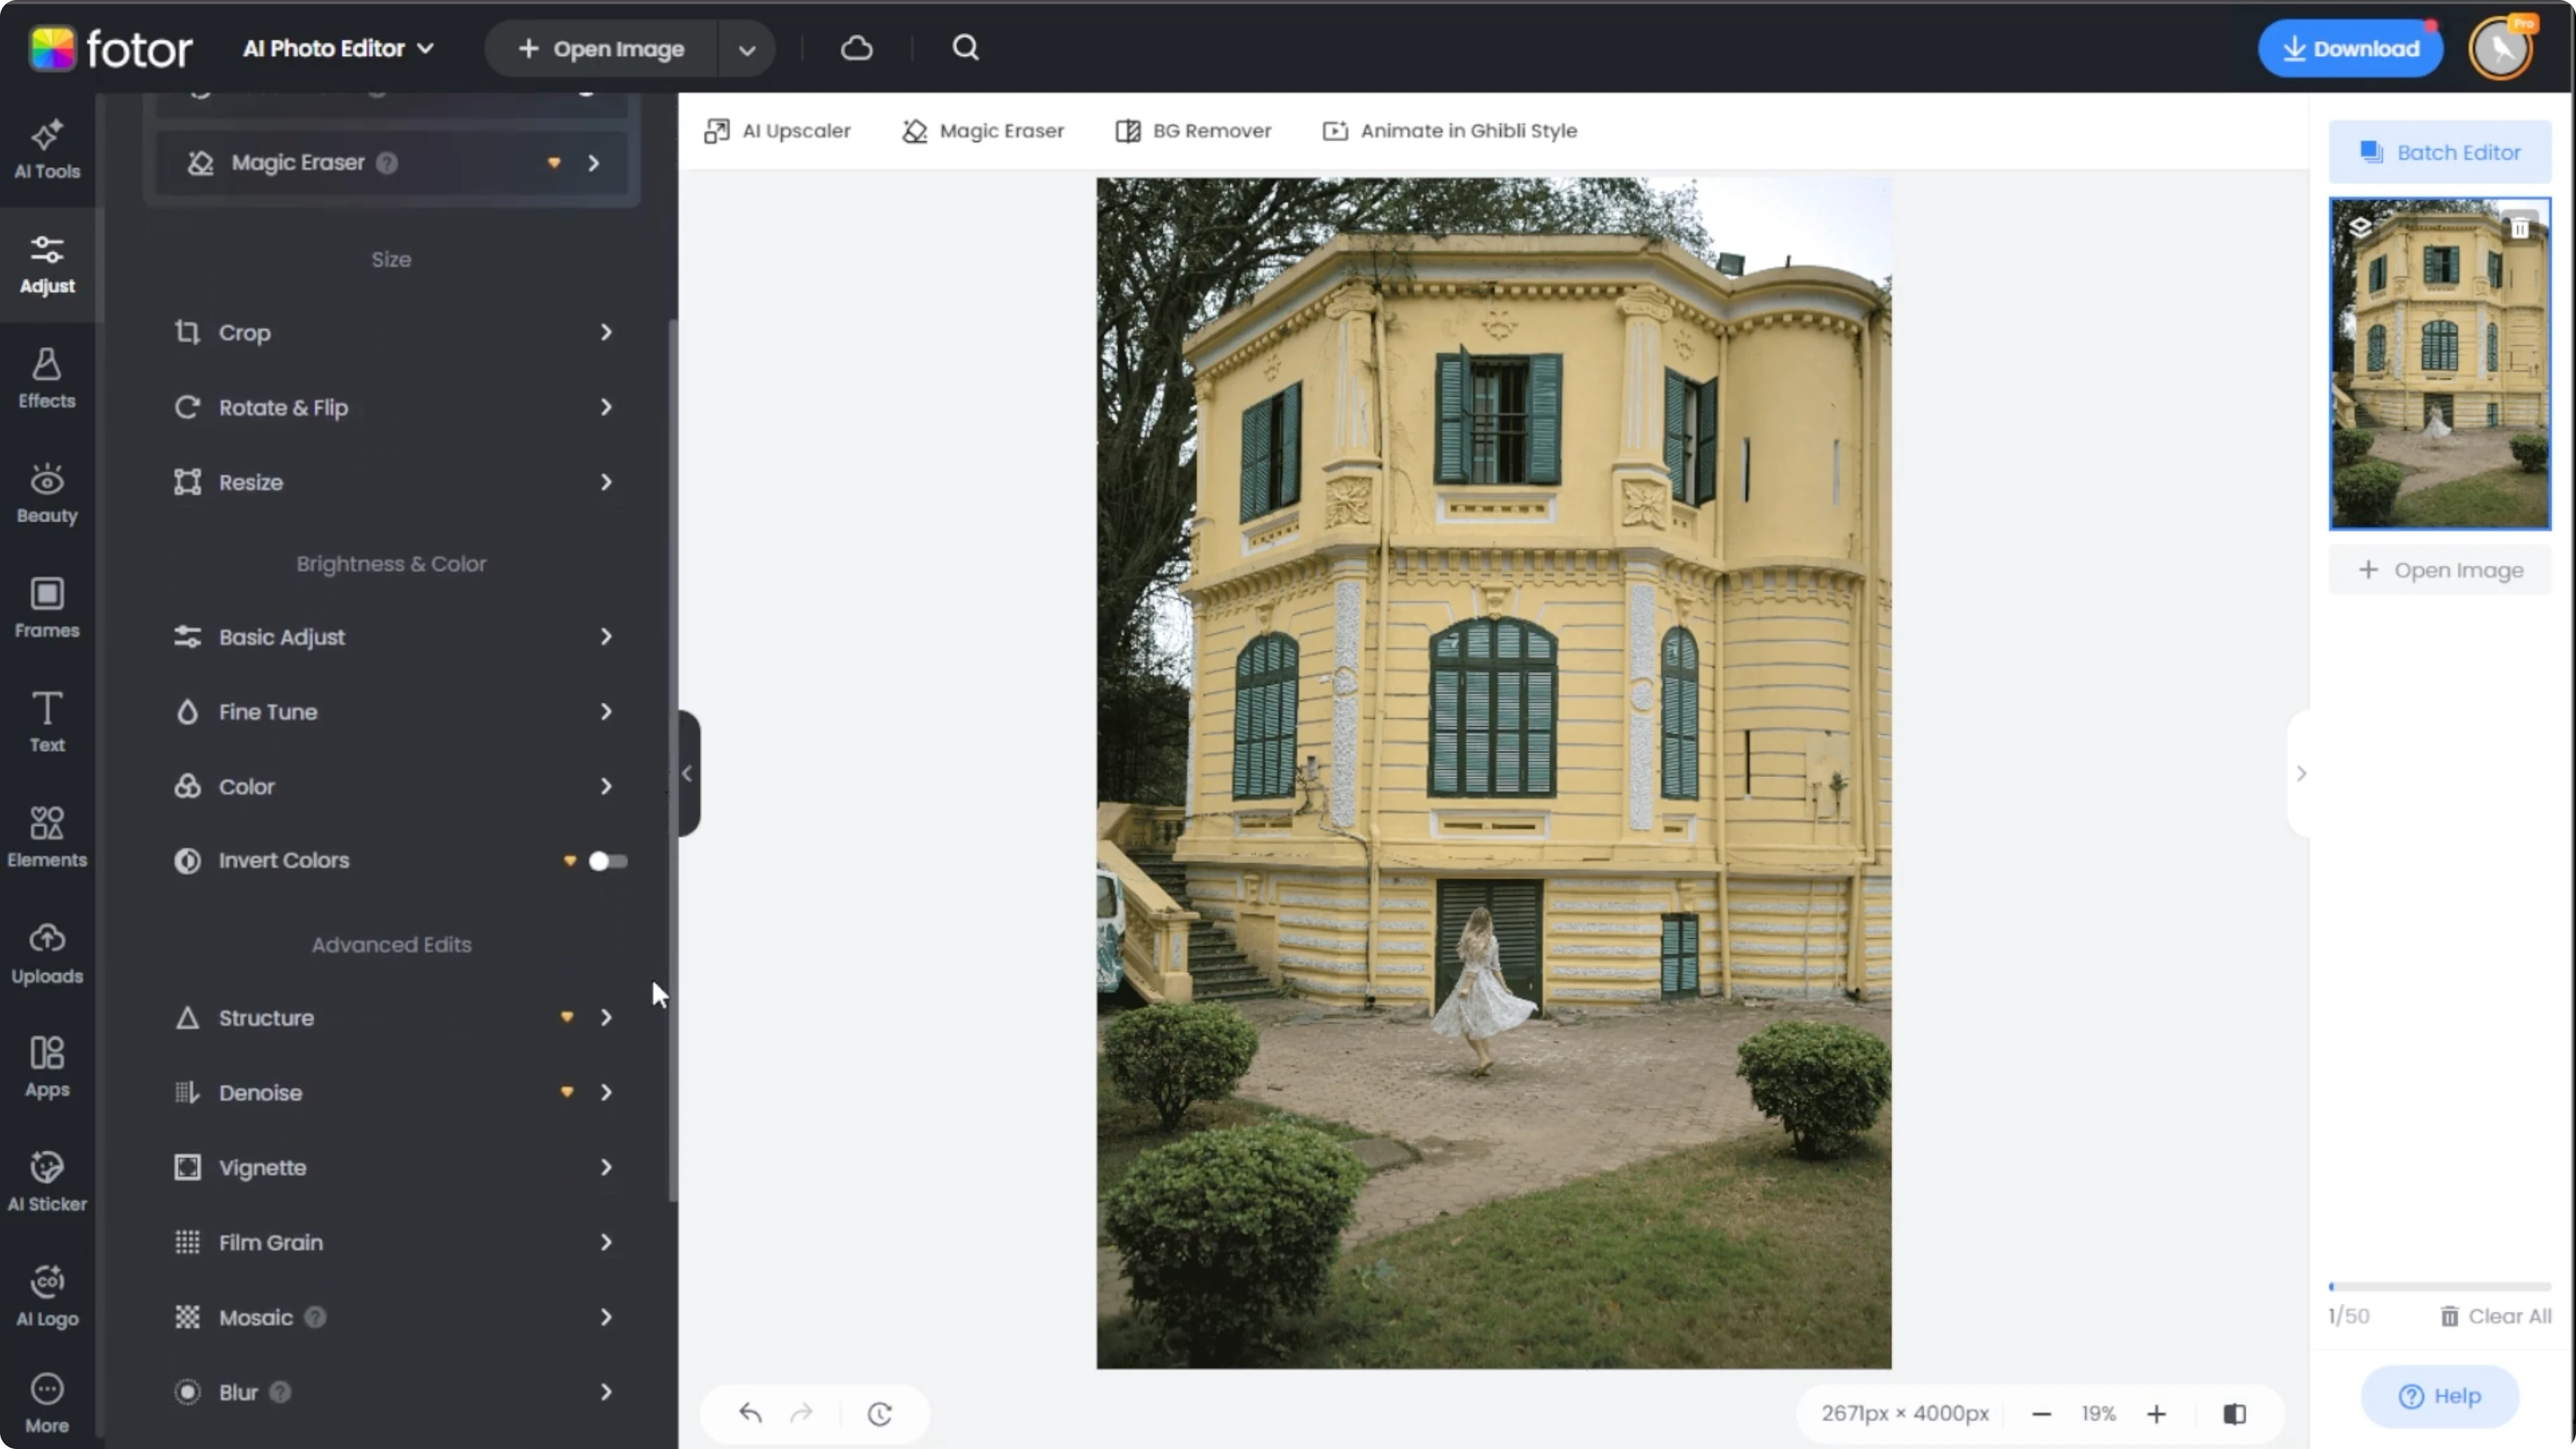Click the Download button
Image resolution: width=2576 pixels, height=1449 pixels.
2350,48
